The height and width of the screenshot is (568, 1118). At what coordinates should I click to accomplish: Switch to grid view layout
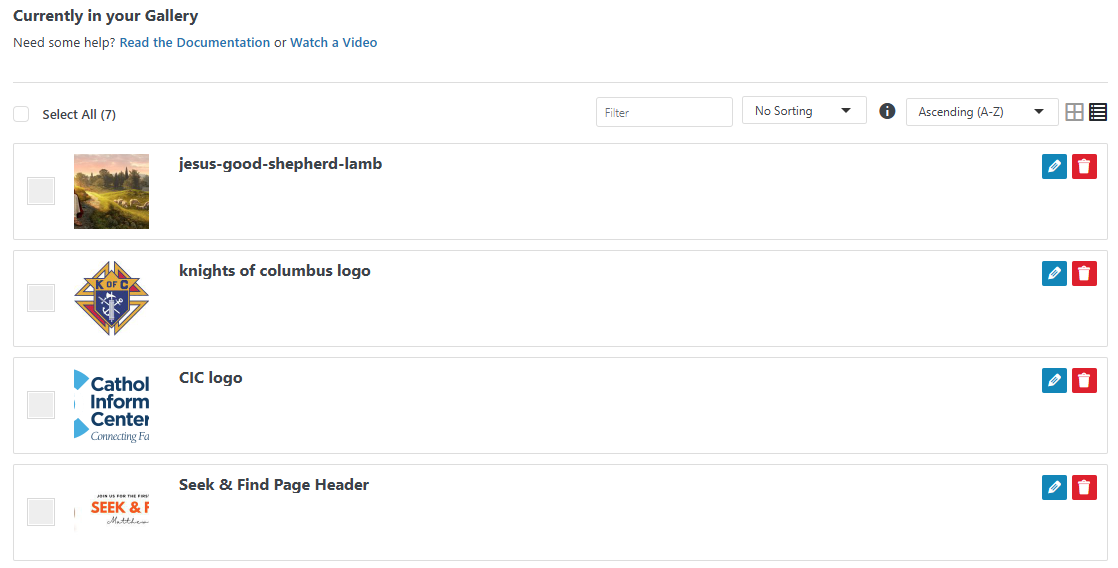tap(1074, 112)
